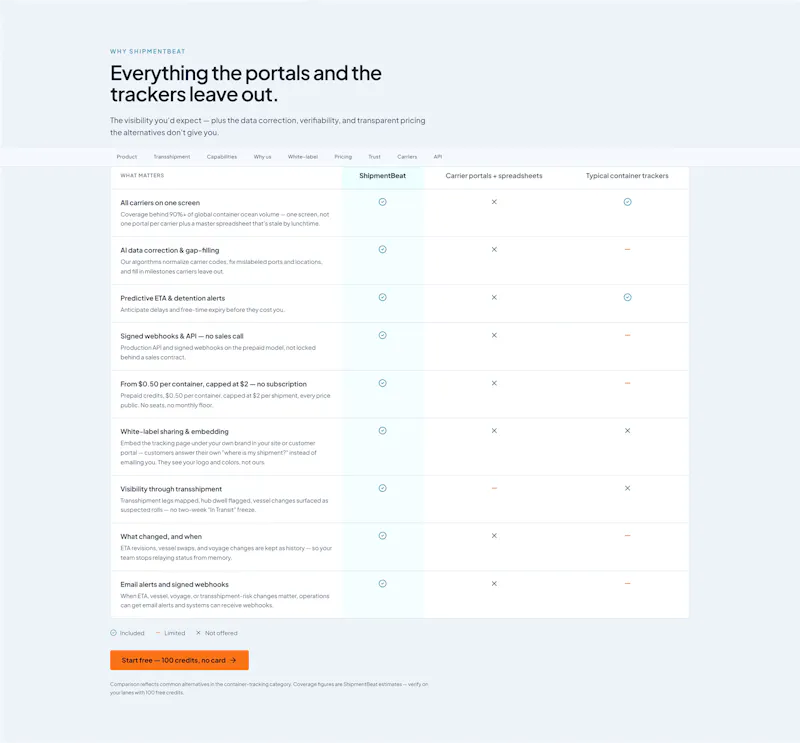Click container trackers check for Predictive ETA row
Screen dimensions: 800x743
point(628,298)
